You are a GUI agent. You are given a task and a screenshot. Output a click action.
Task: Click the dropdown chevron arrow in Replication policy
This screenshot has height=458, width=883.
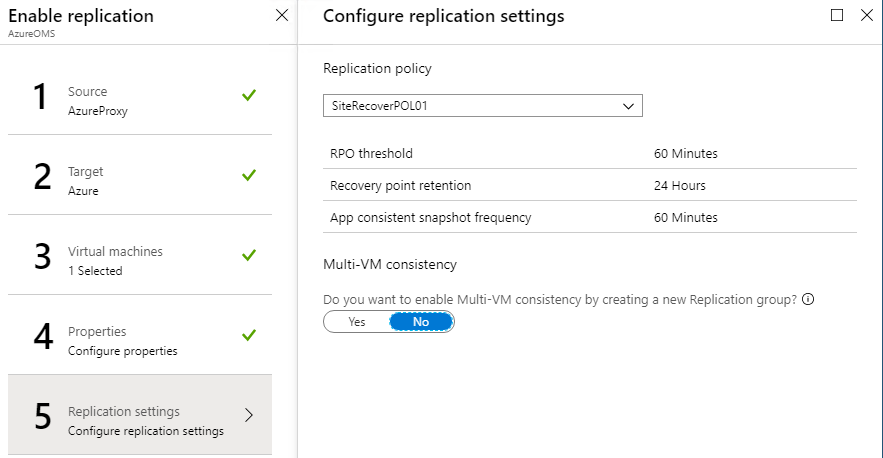click(628, 106)
